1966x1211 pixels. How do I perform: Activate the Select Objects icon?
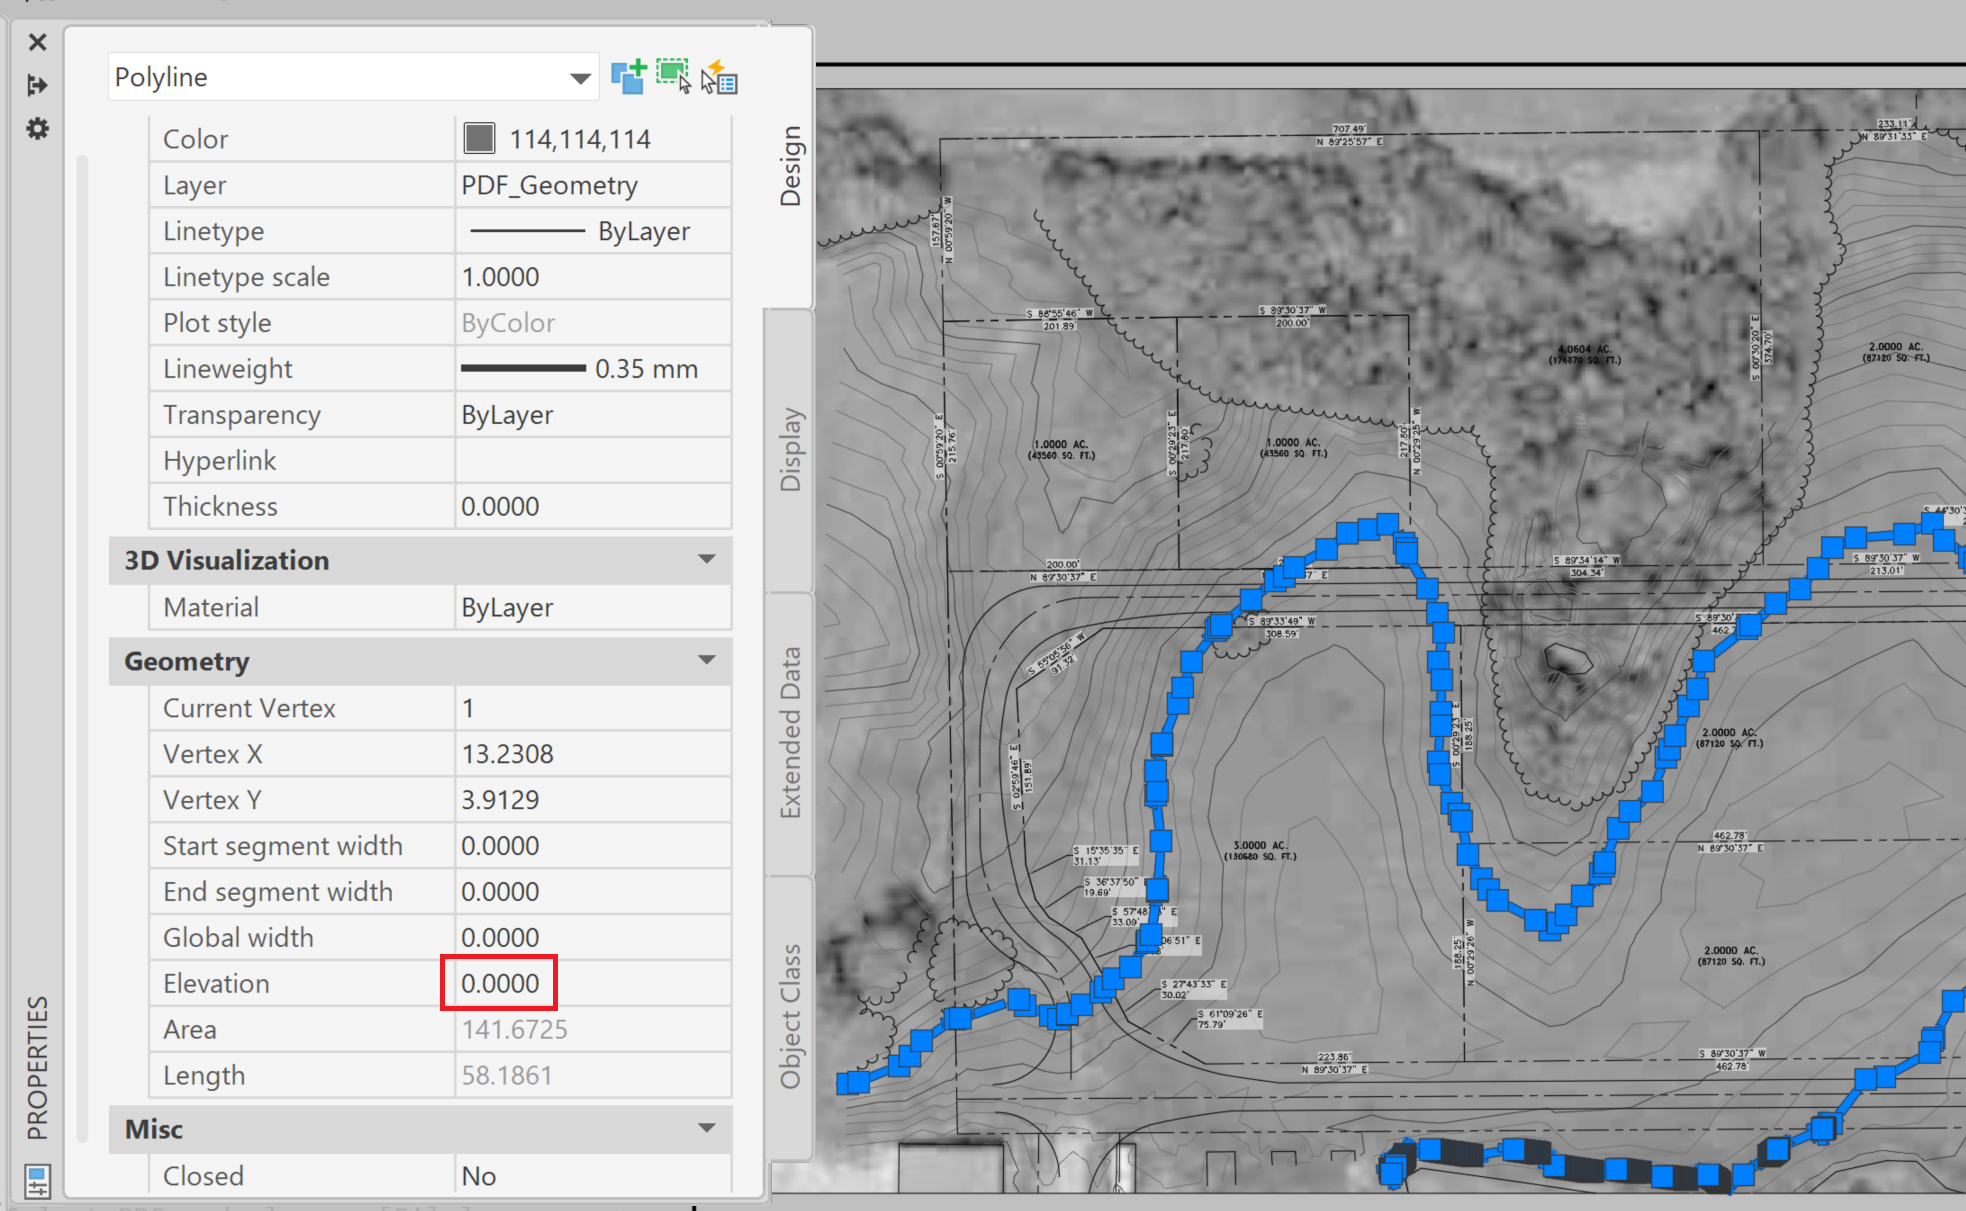(x=672, y=73)
